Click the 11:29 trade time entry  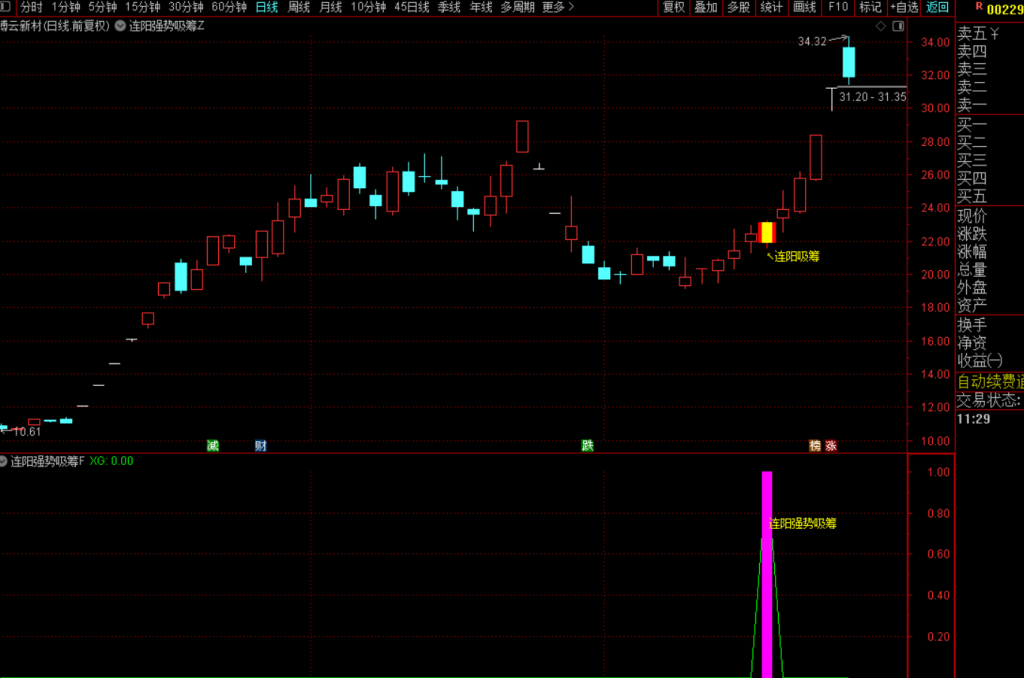tap(974, 419)
